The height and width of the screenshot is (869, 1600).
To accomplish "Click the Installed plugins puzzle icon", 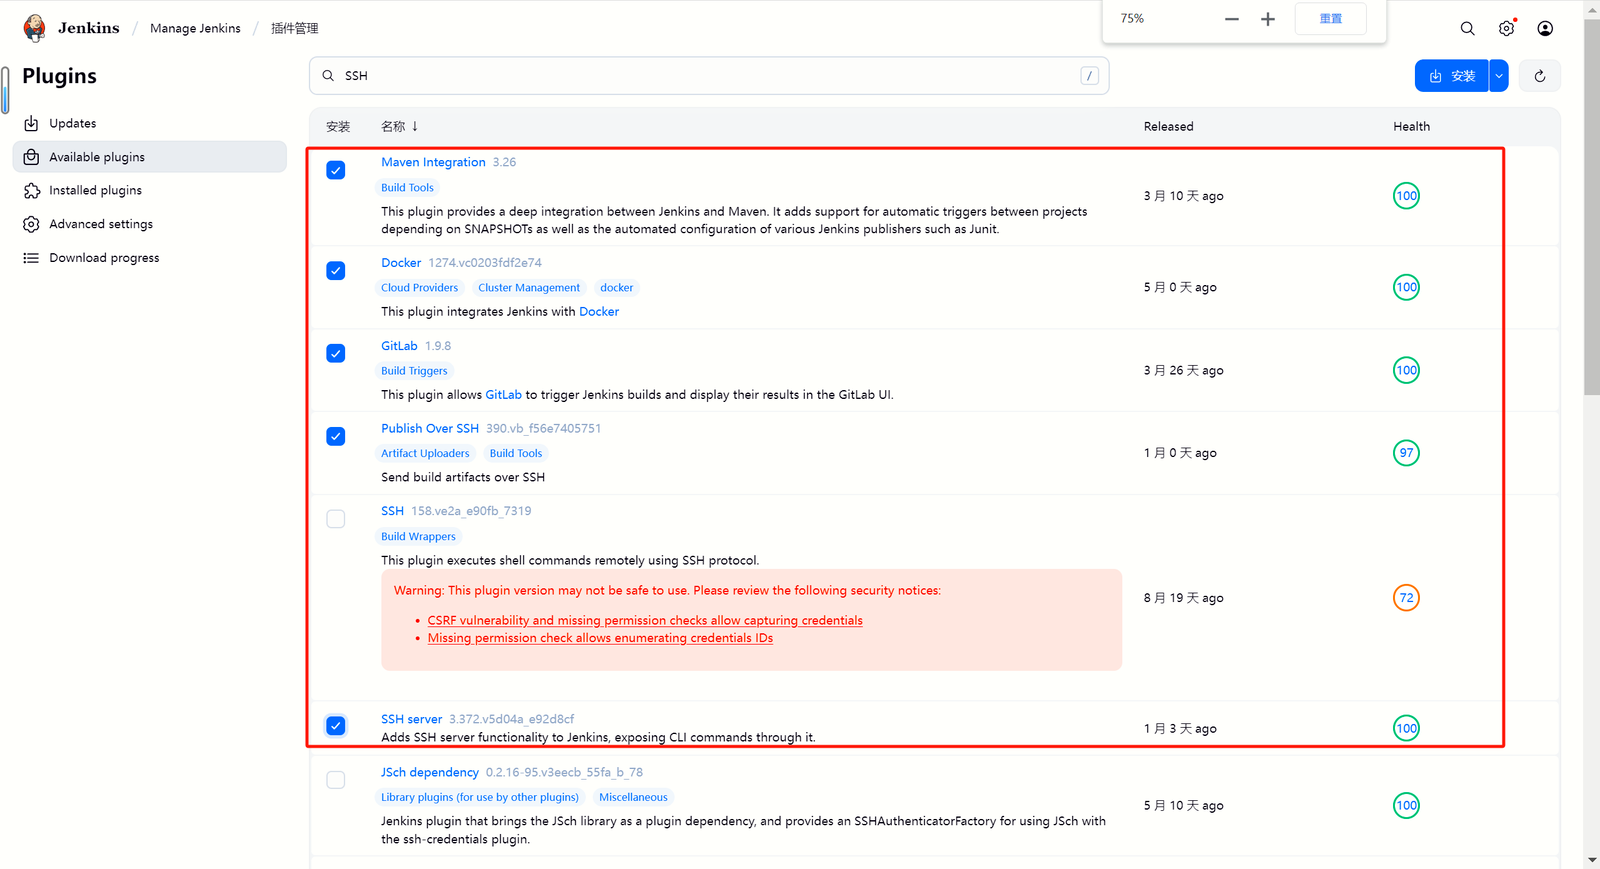I will click(31, 190).
